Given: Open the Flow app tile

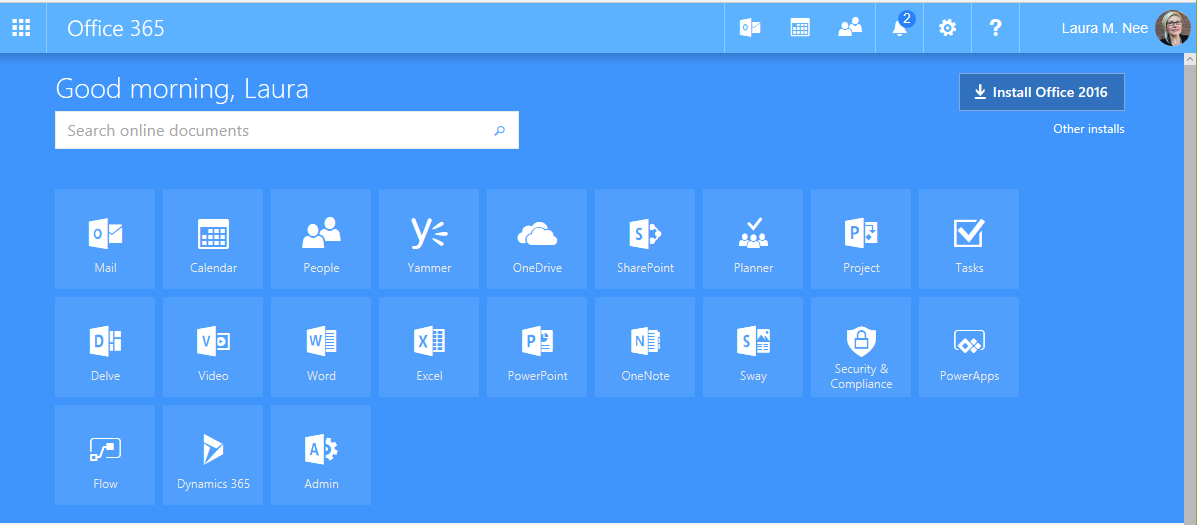Looking at the screenshot, I should tap(105, 455).
